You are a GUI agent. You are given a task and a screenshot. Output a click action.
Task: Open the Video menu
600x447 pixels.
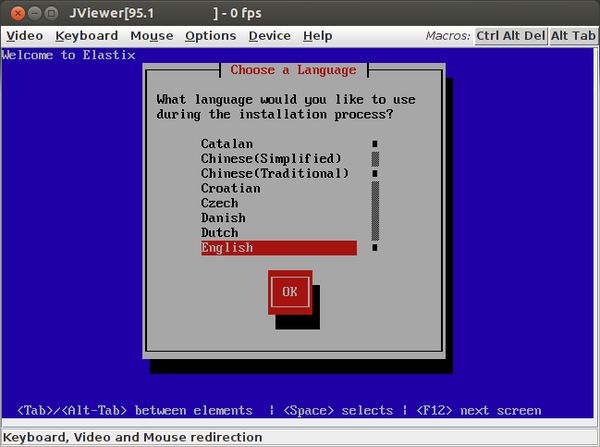(x=25, y=36)
